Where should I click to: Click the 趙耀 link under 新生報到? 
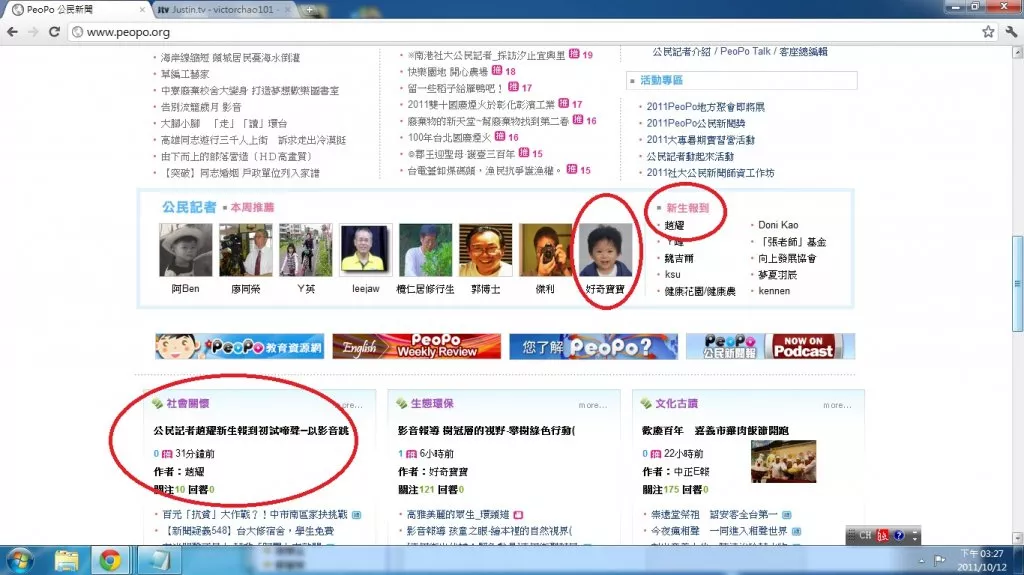674,225
